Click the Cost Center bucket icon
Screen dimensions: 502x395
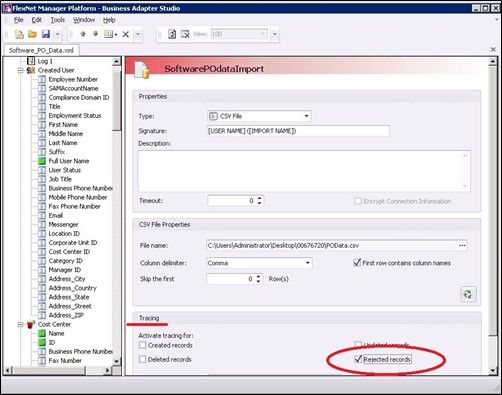click(31, 324)
